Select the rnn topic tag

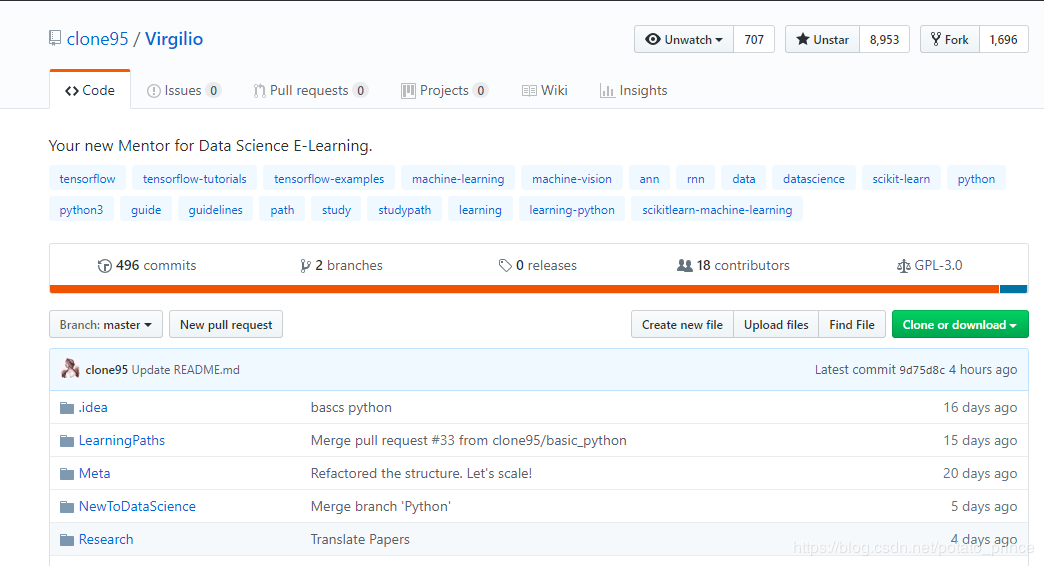pyautogui.click(x=696, y=178)
